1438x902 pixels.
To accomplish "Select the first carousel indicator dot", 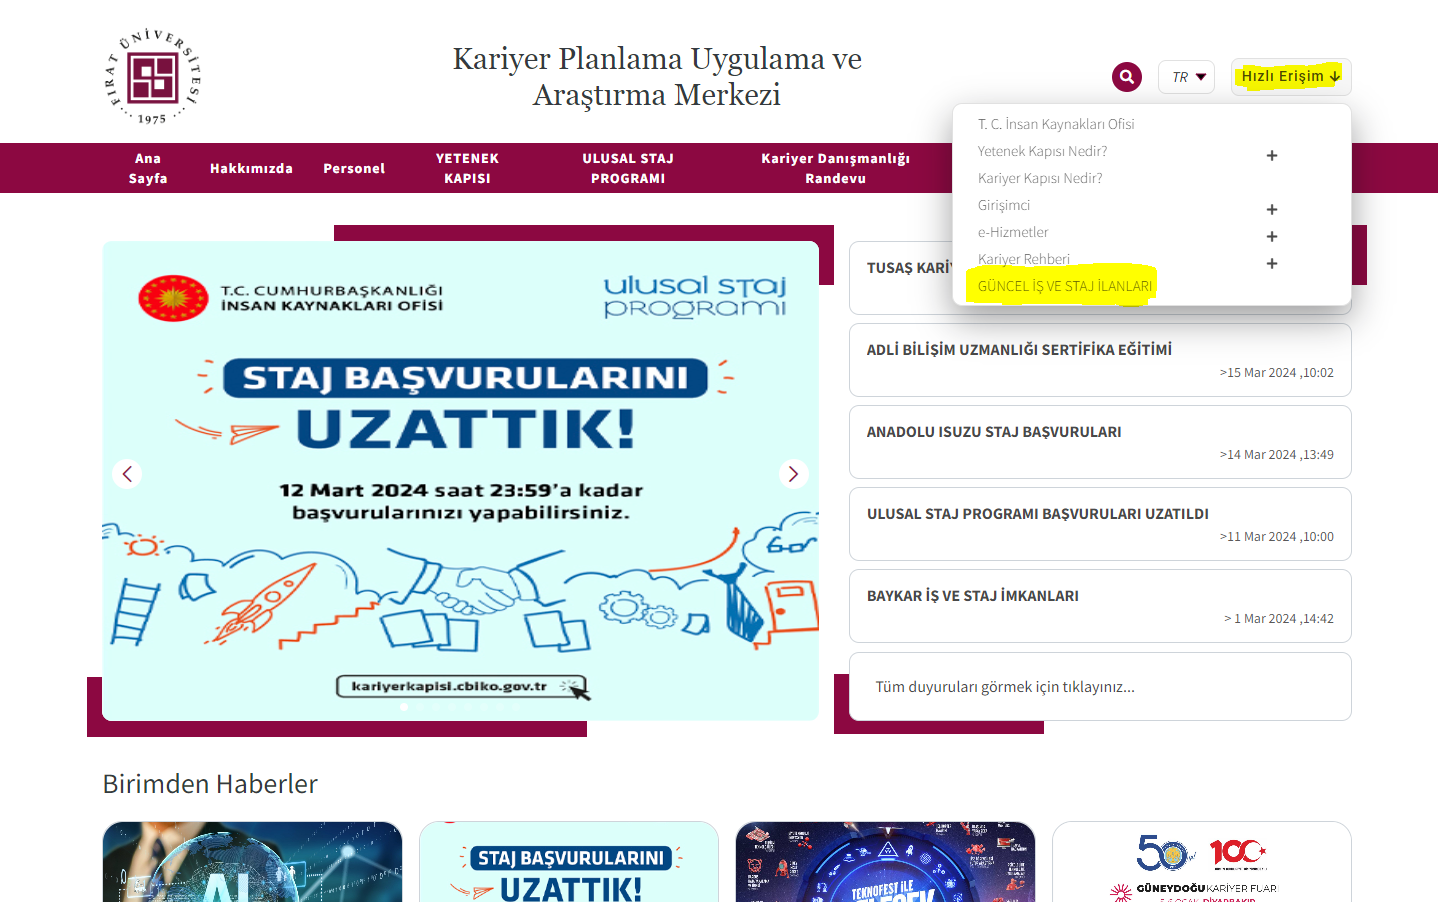I will [x=404, y=707].
